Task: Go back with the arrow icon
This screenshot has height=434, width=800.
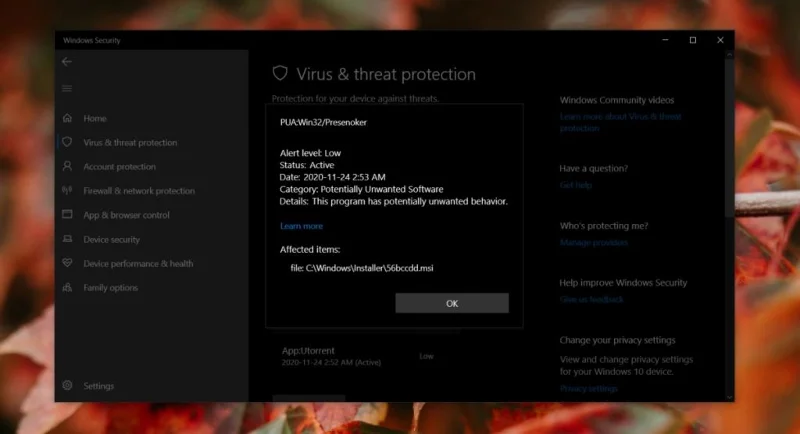Action: (x=67, y=62)
